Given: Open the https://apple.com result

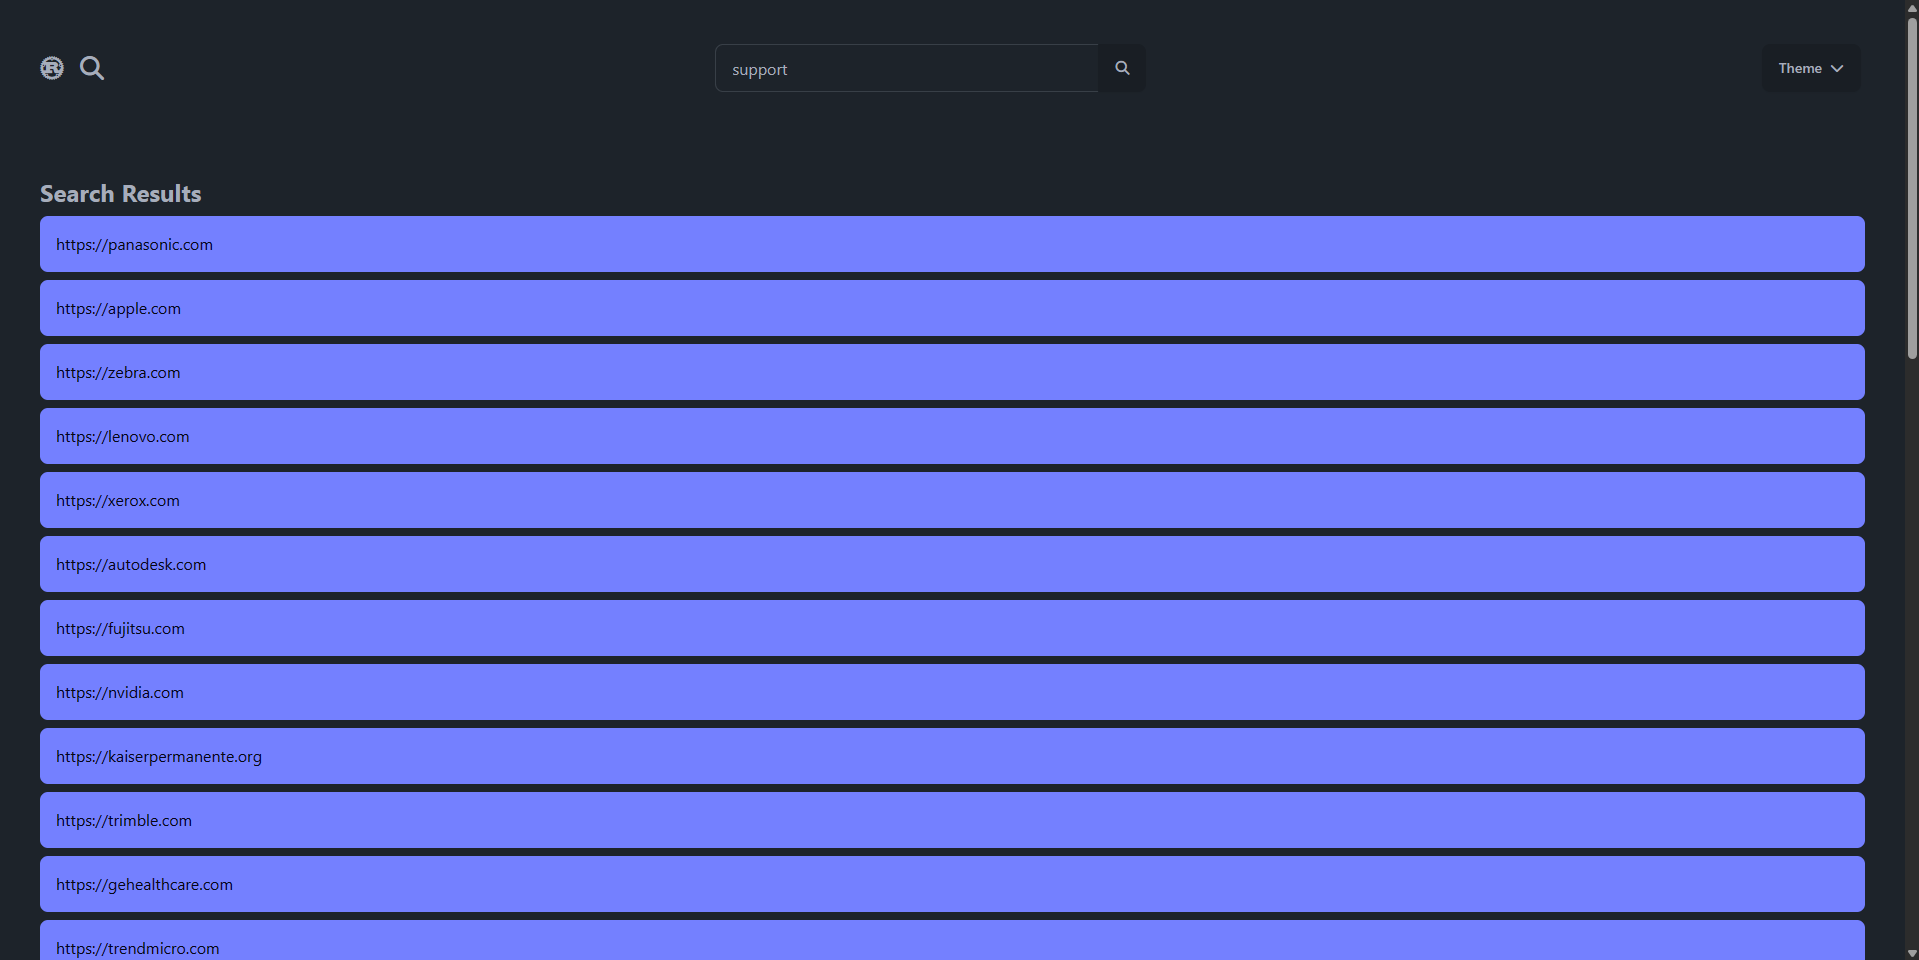Looking at the screenshot, I should (952, 308).
